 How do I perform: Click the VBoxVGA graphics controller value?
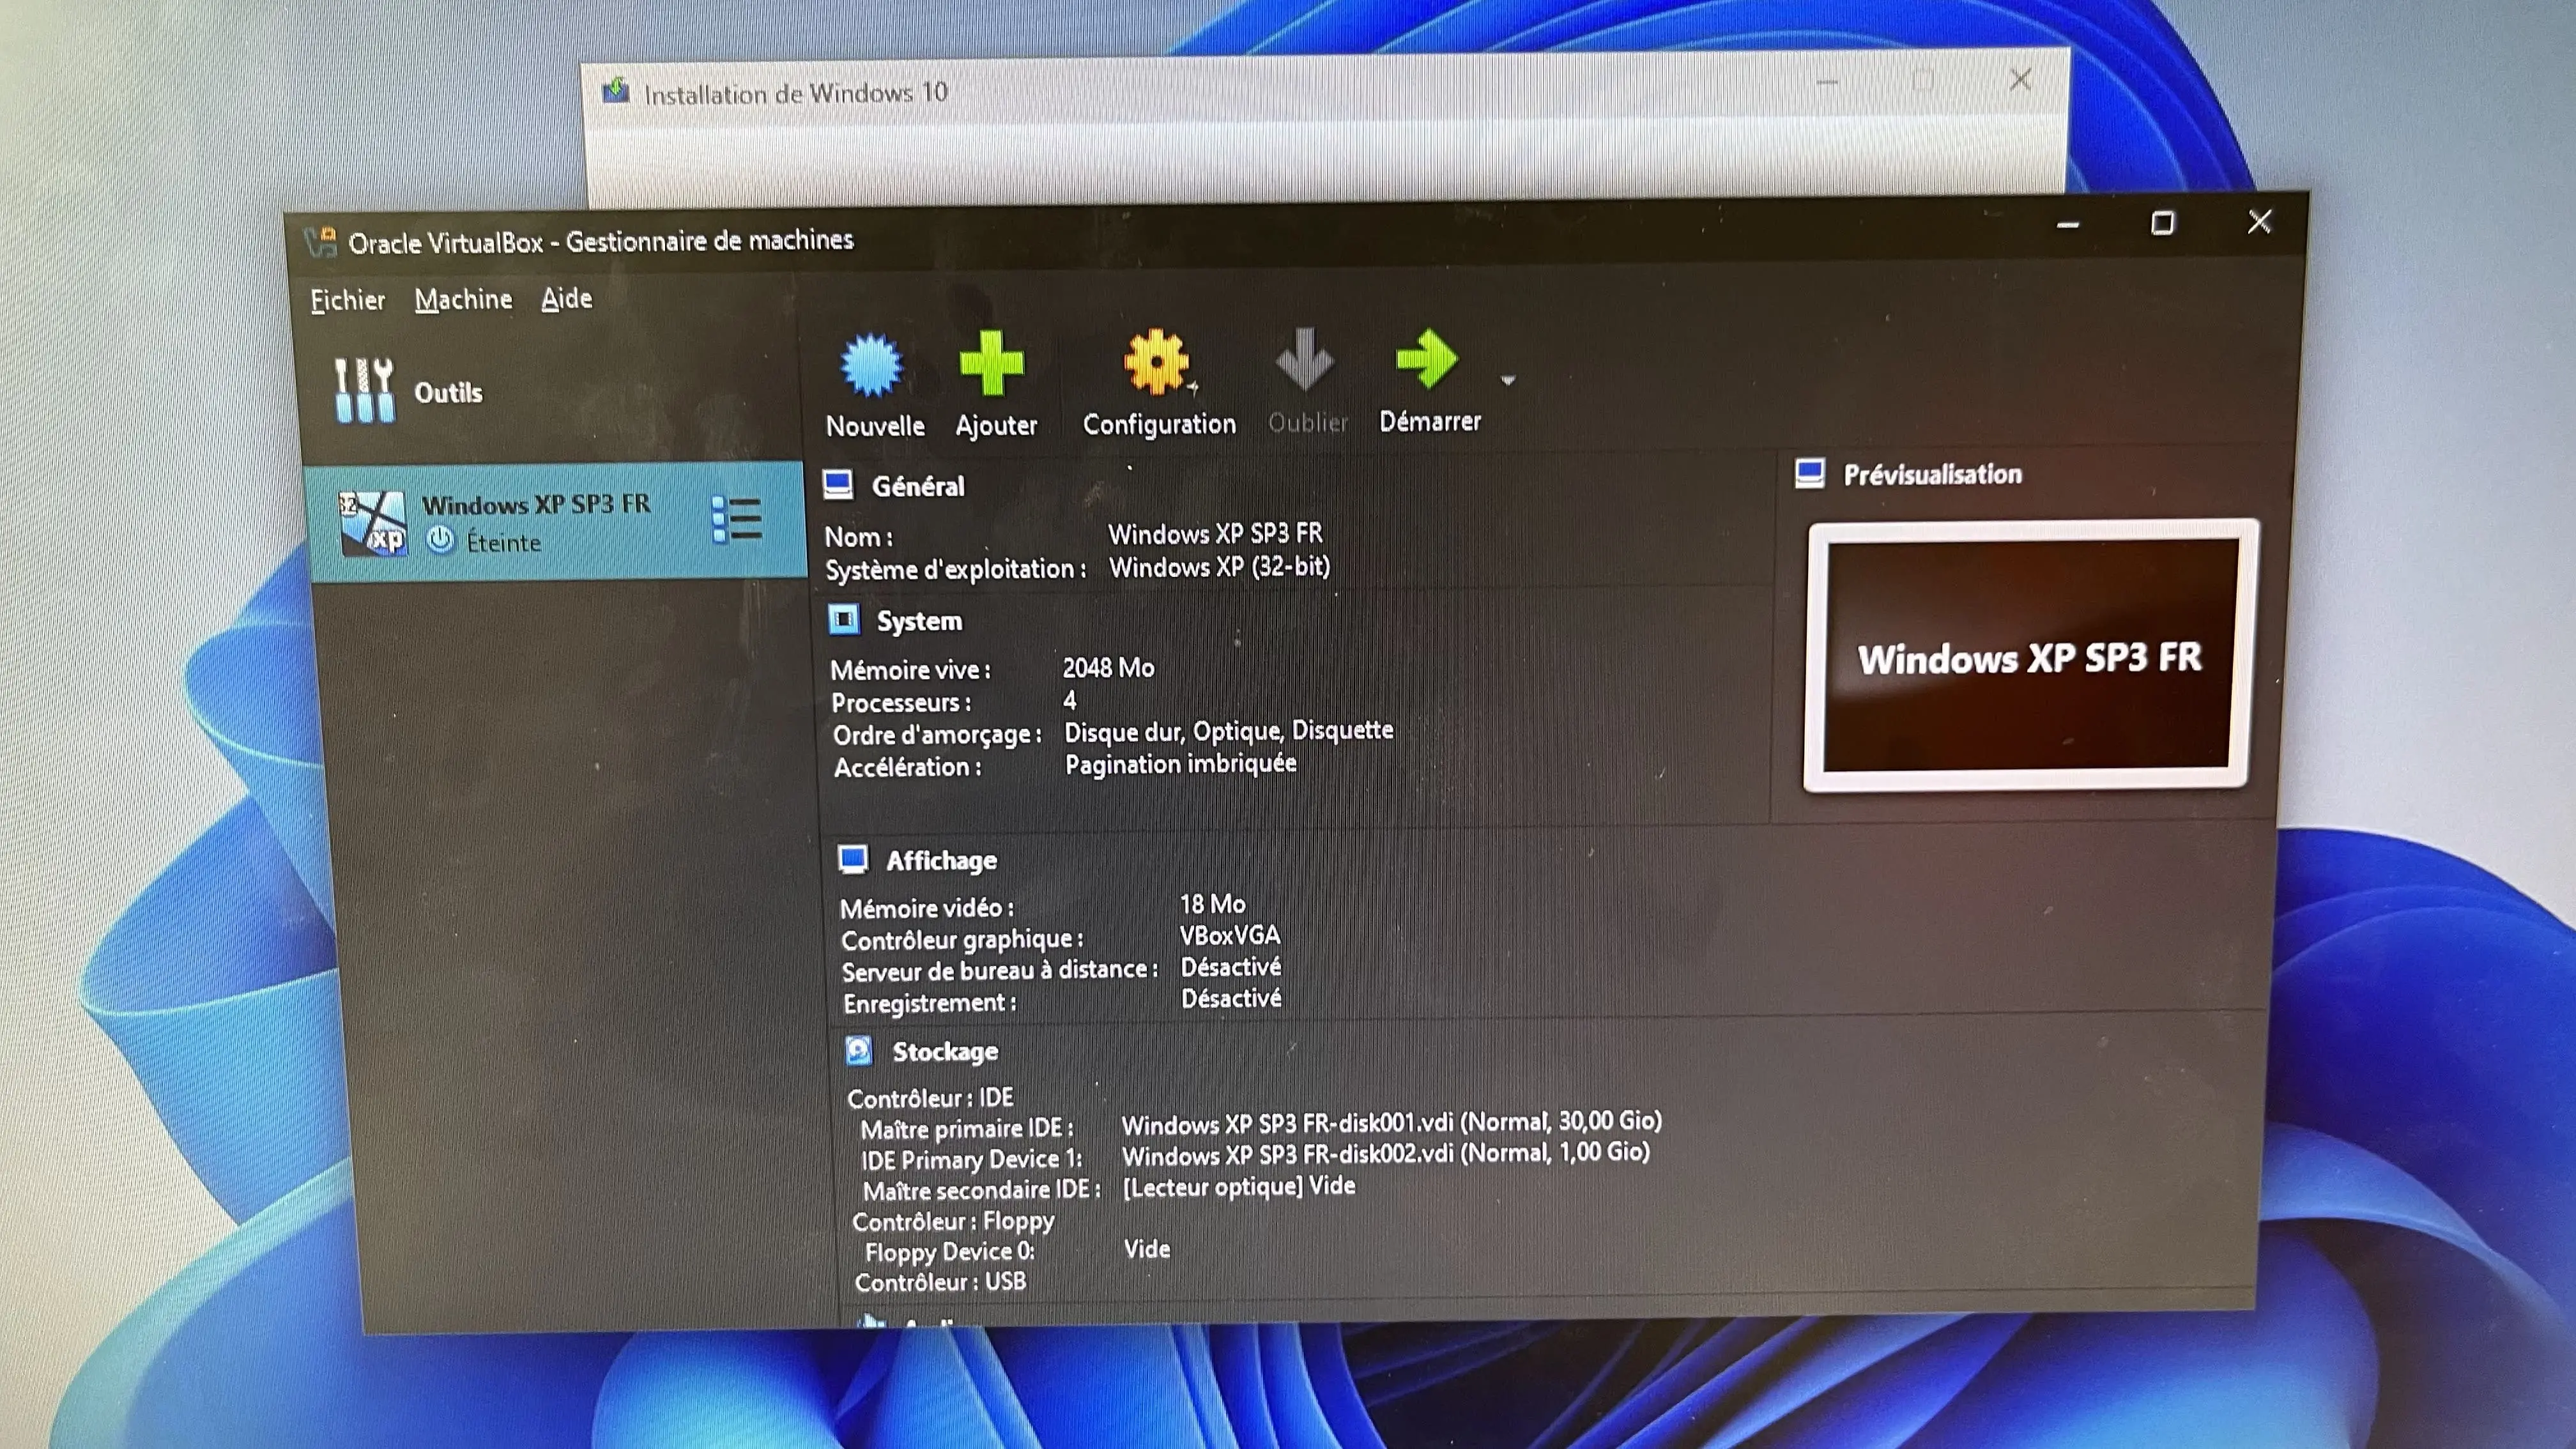pos(1229,936)
